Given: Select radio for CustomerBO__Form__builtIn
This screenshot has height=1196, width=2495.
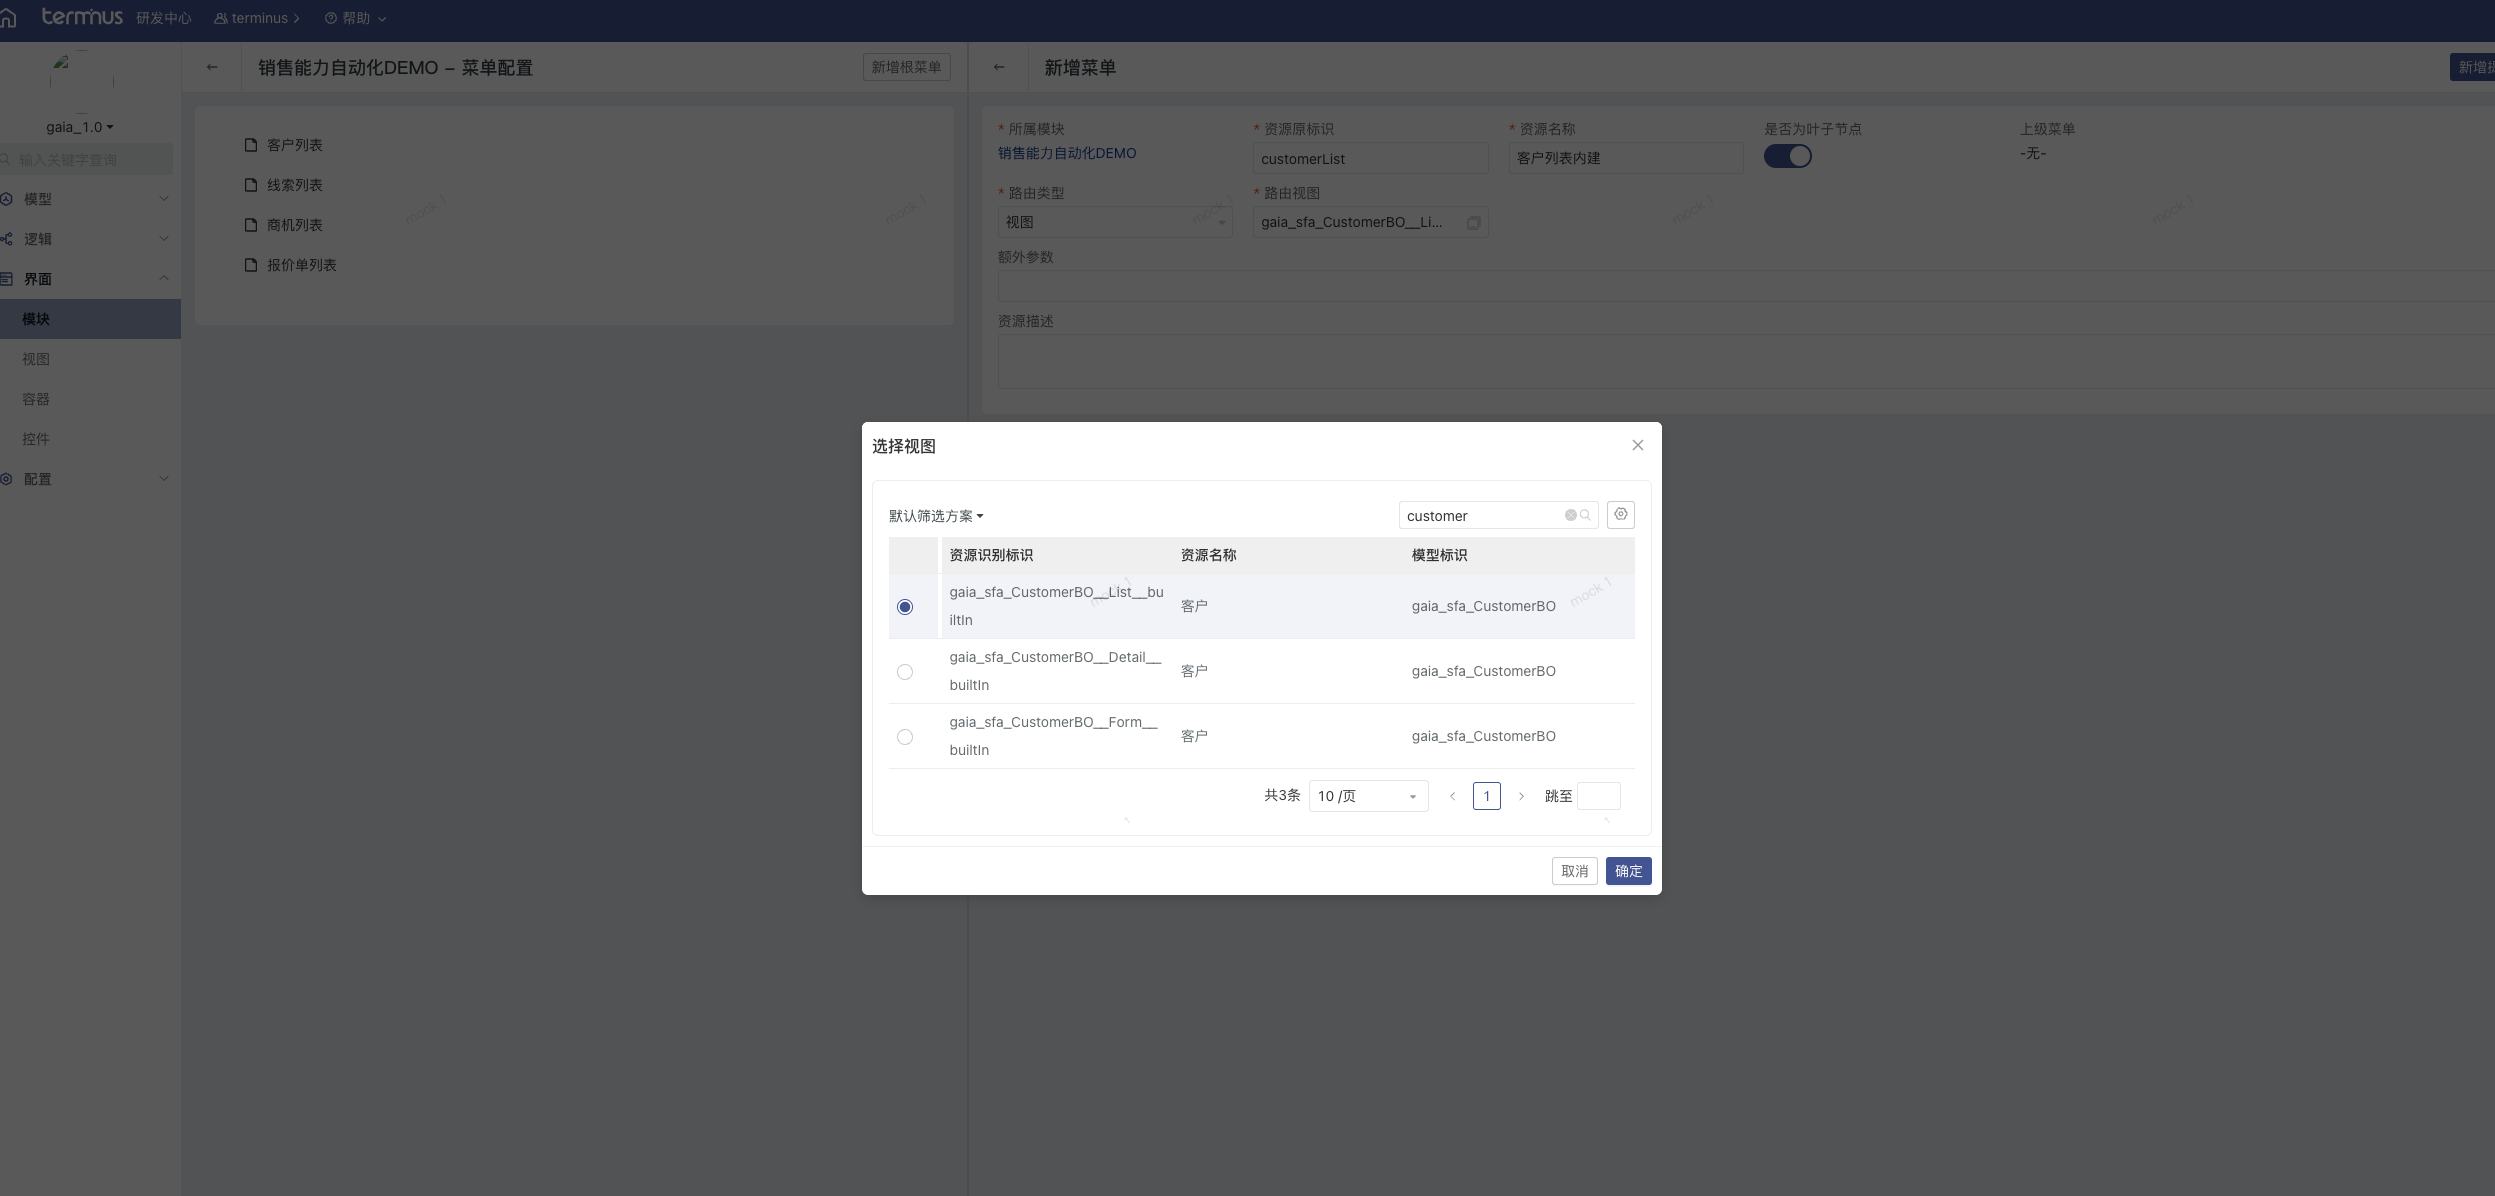Looking at the screenshot, I should (x=905, y=737).
